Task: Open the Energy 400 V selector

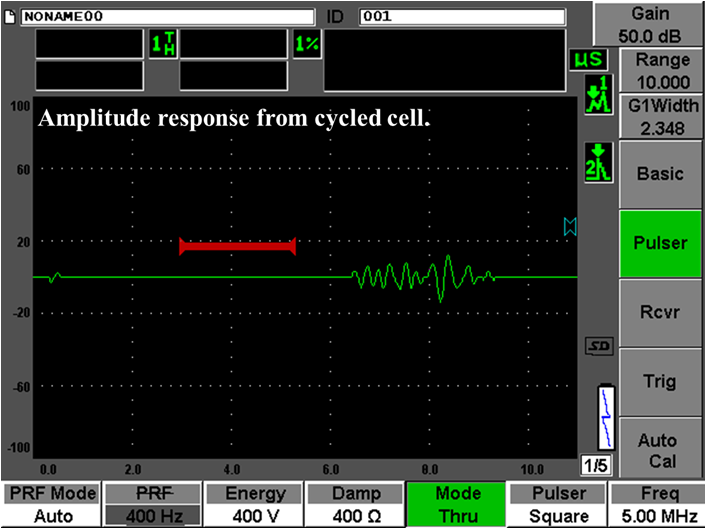Action: coord(253,505)
